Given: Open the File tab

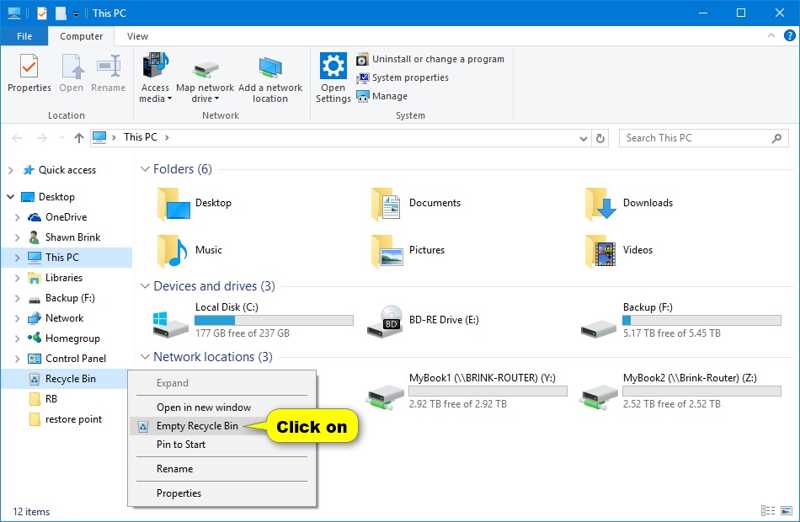Looking at the screenshot, I should [24, 36].
